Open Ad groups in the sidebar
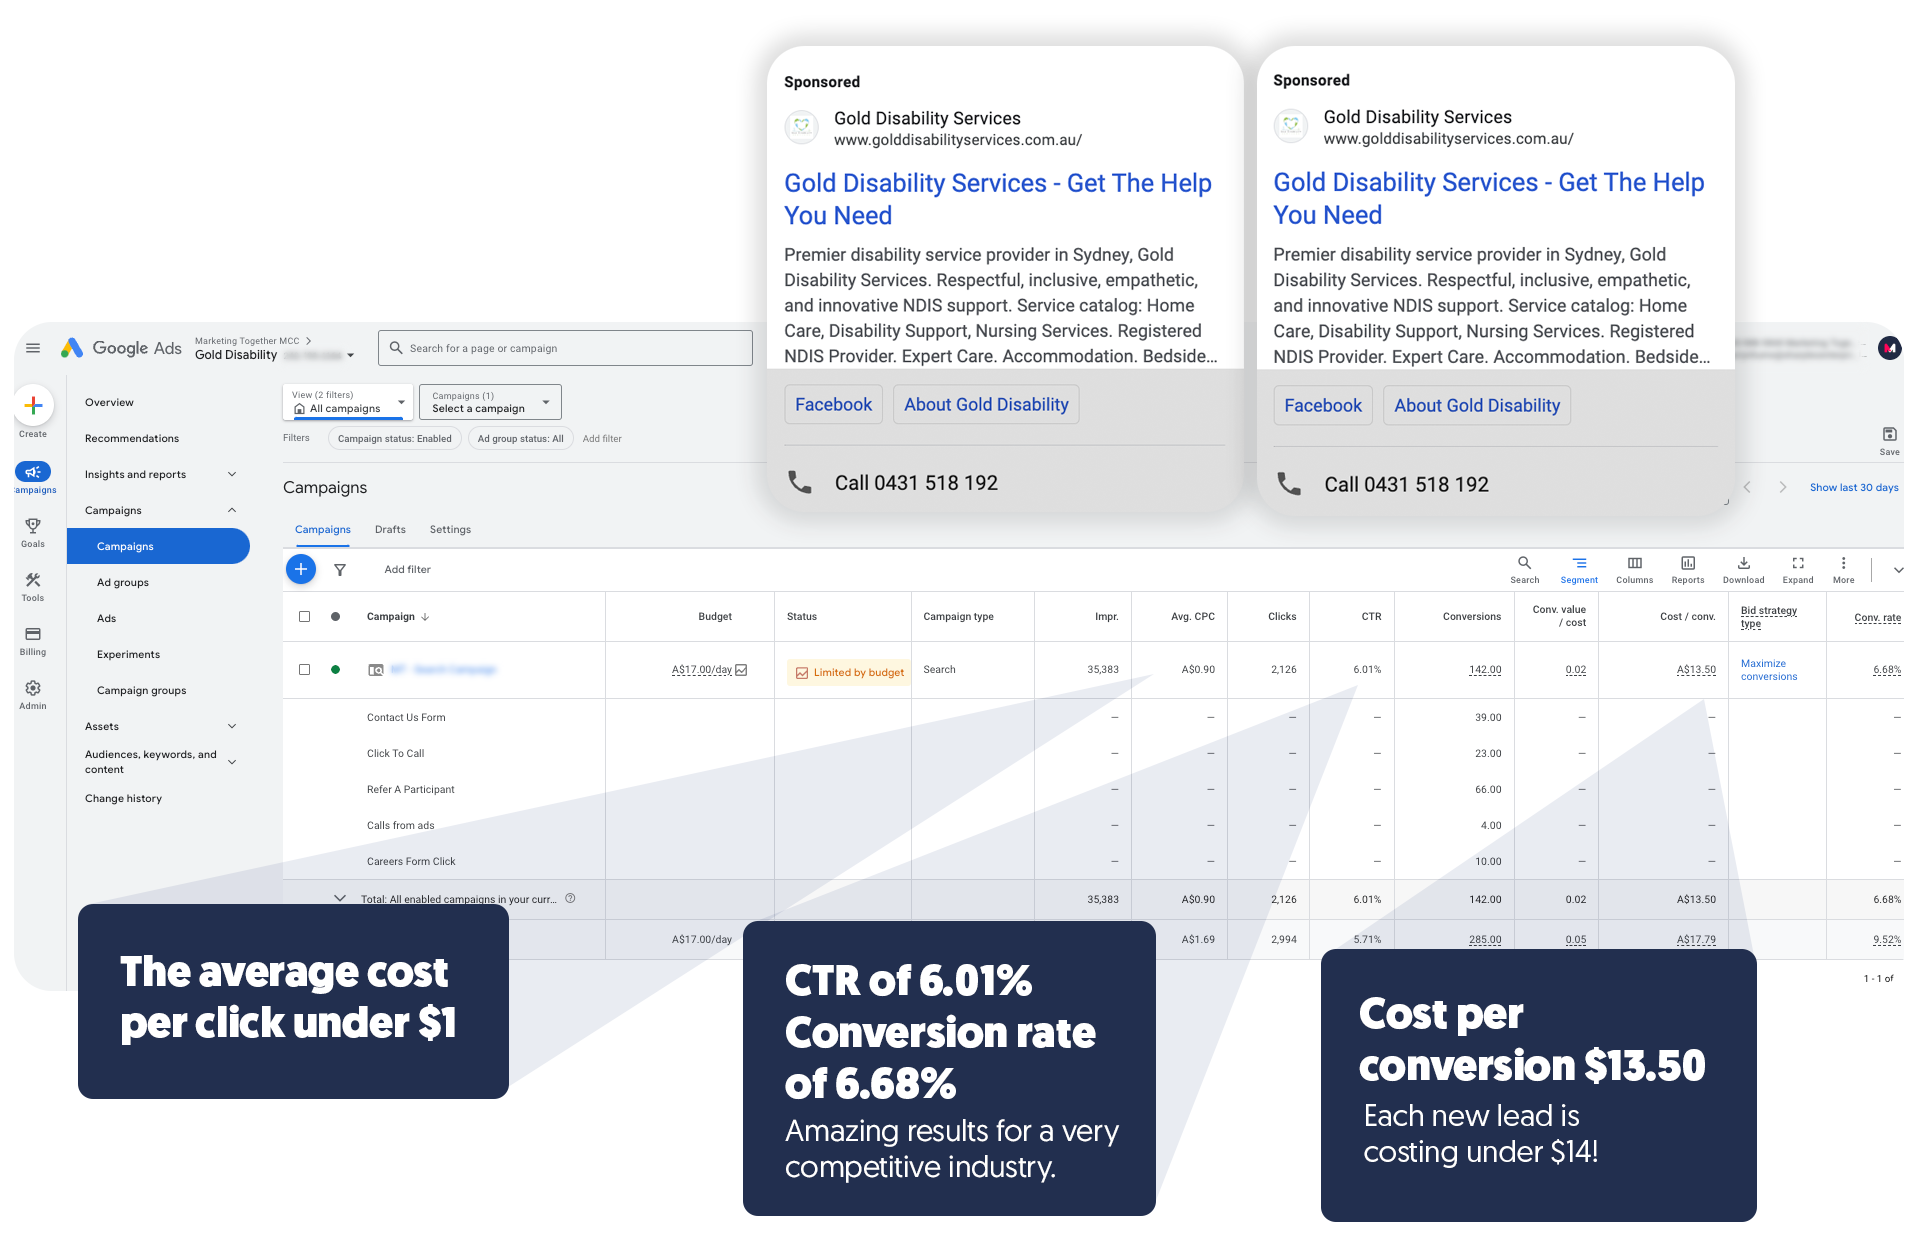The width and height of the screenshot is (1920, 1247). [x=122, y=582]
